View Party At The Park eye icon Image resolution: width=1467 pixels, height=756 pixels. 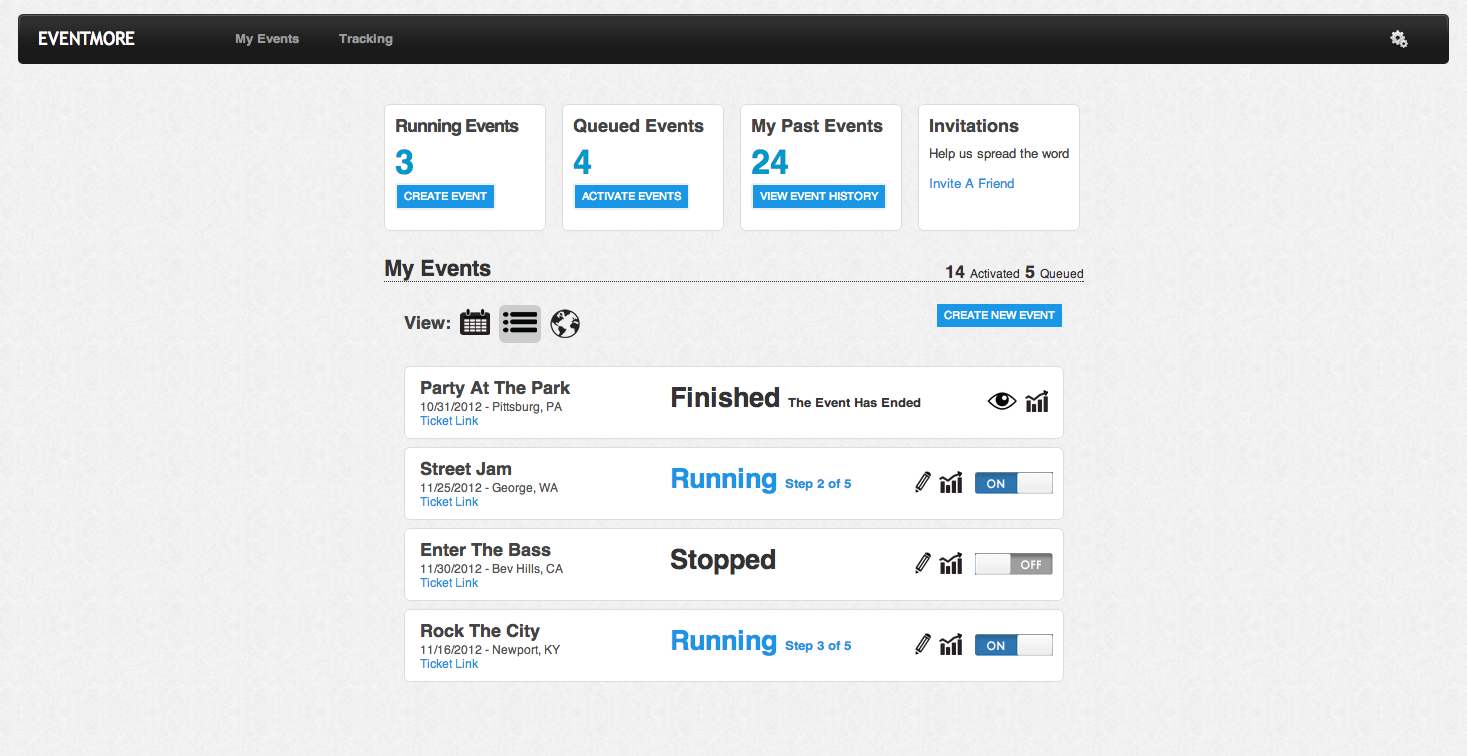[x=1001, y=402]
